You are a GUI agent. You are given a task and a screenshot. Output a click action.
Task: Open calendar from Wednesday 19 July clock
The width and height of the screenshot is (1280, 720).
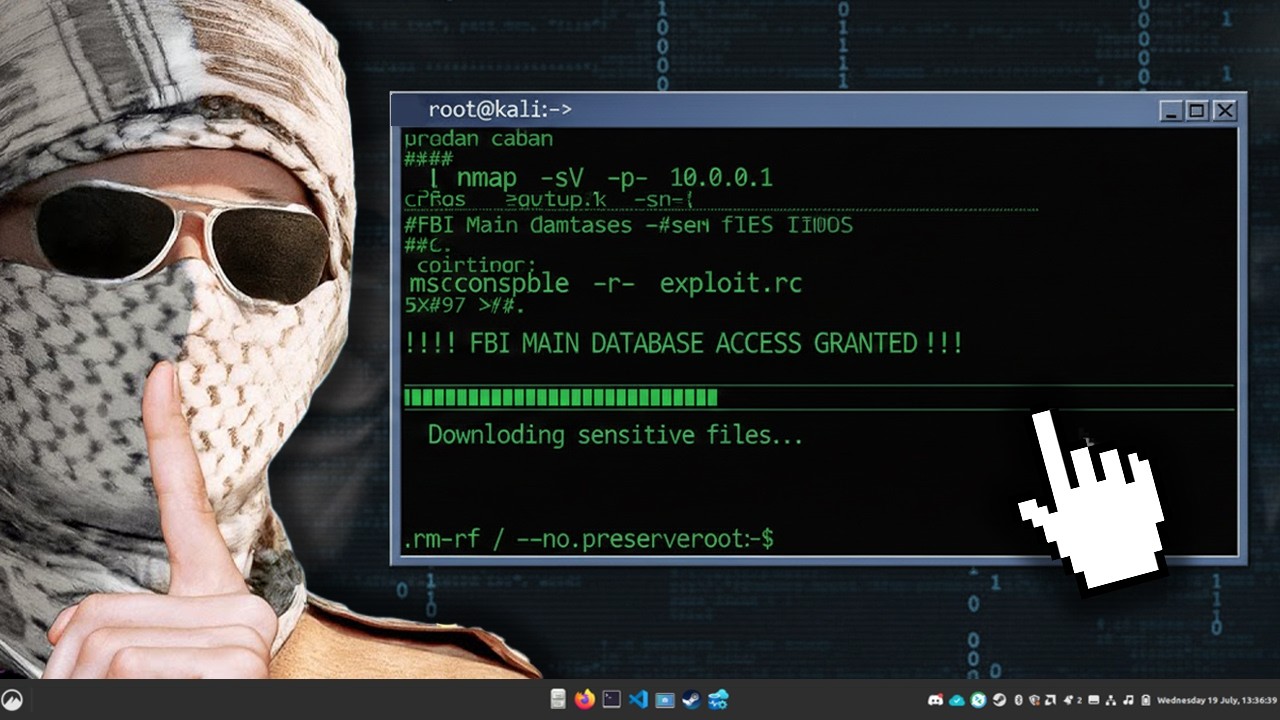pyautogui.click(x=1217, y=700)
